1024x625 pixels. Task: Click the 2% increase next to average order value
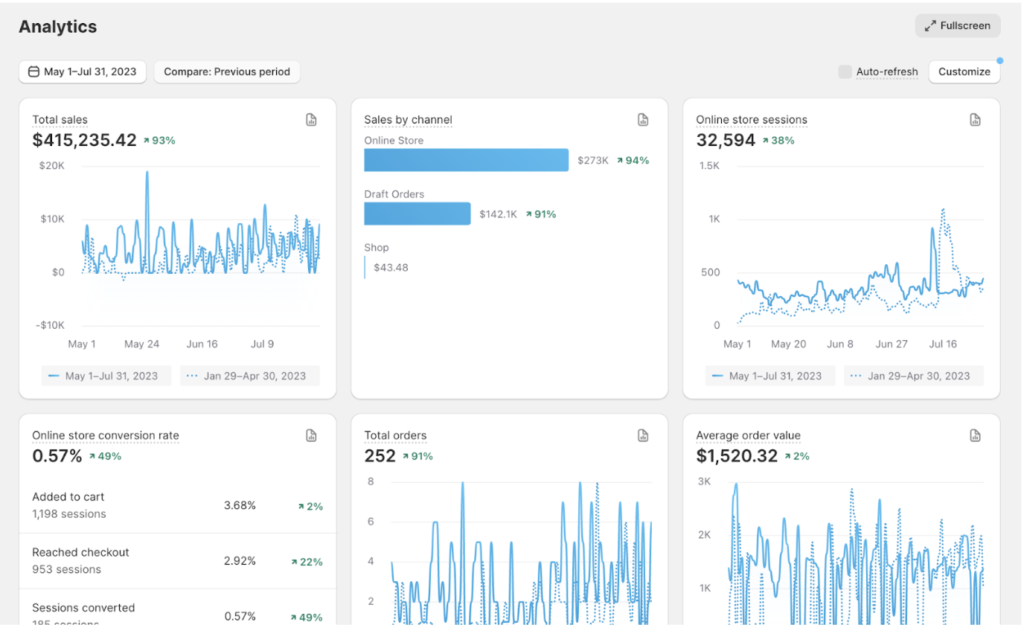(797, 457)
